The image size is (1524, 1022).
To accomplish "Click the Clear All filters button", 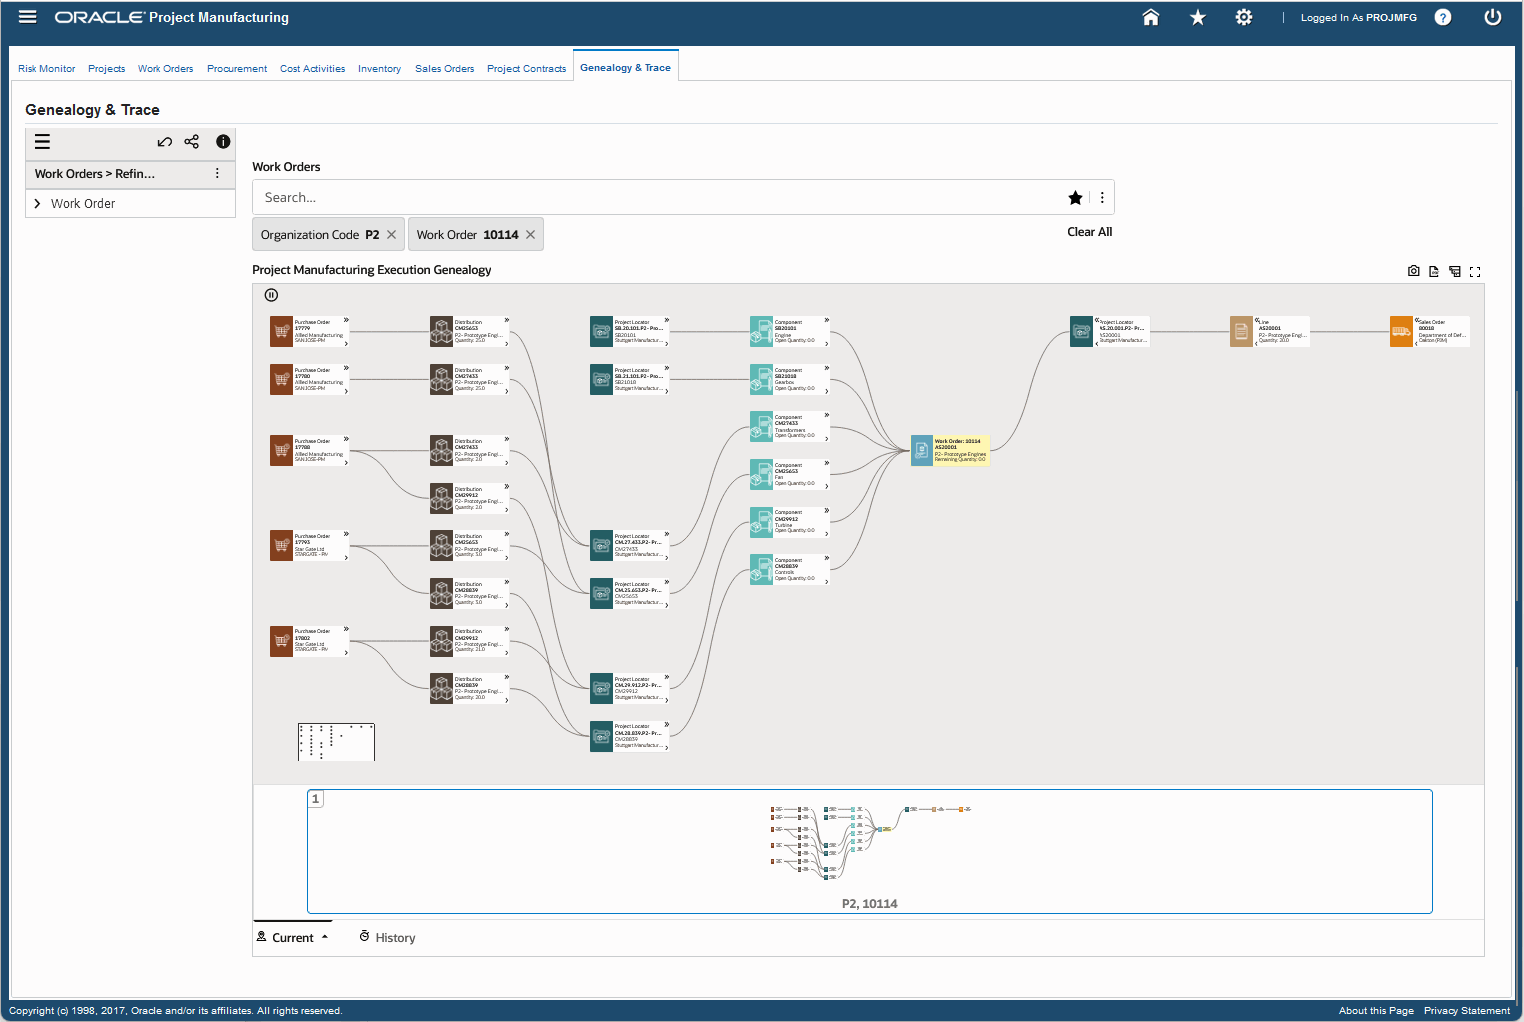I will pyautogui.click(x=1090, y=232).
